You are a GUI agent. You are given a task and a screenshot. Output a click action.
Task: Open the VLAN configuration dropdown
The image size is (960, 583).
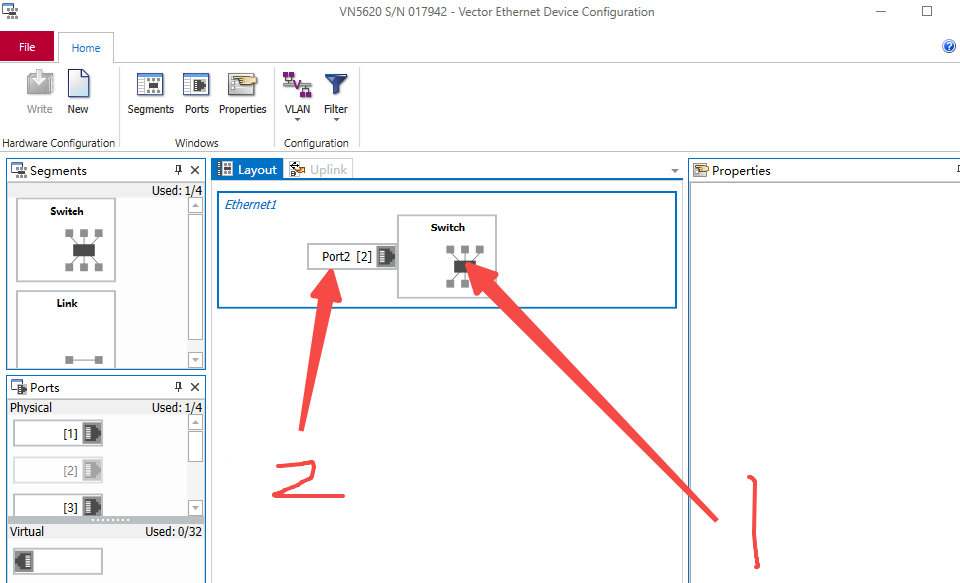(298, 96)
